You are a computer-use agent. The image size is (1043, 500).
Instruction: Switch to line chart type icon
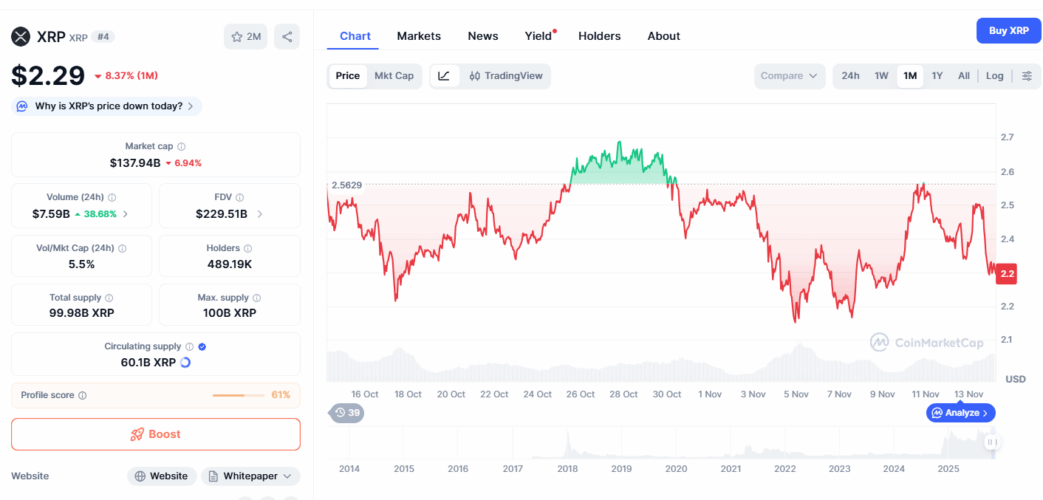444,76
